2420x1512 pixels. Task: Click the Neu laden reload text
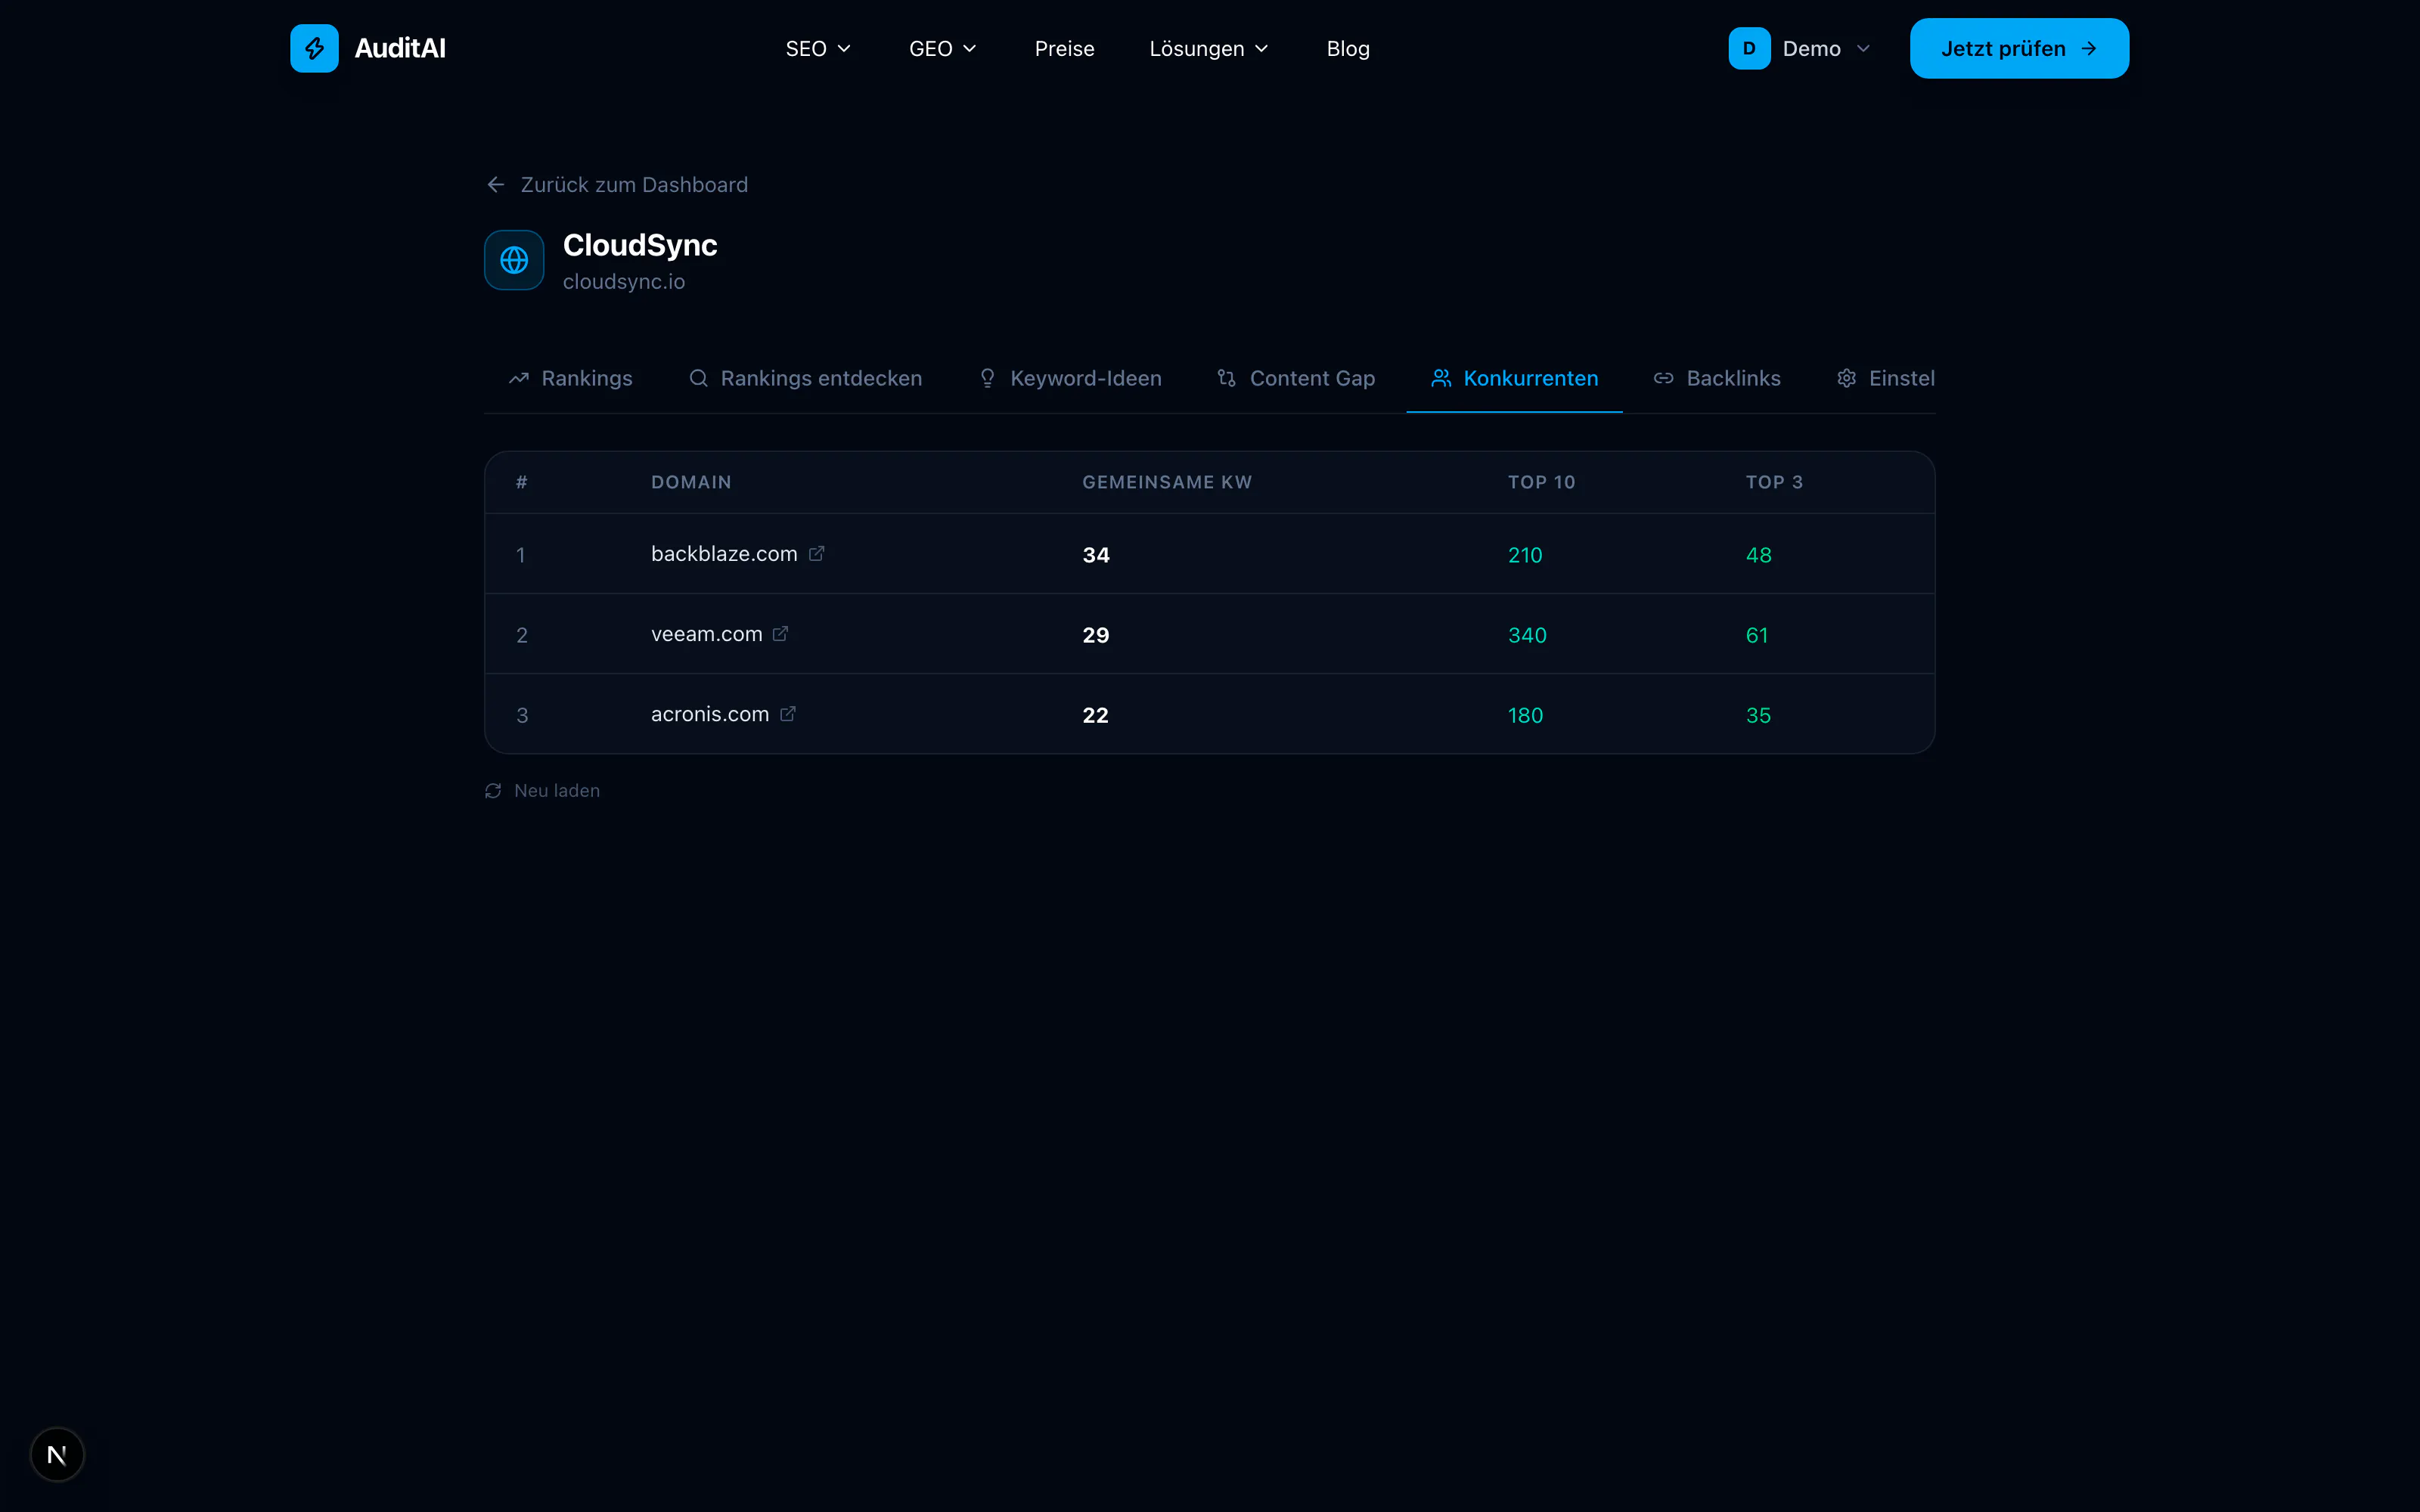pos(557,791)
